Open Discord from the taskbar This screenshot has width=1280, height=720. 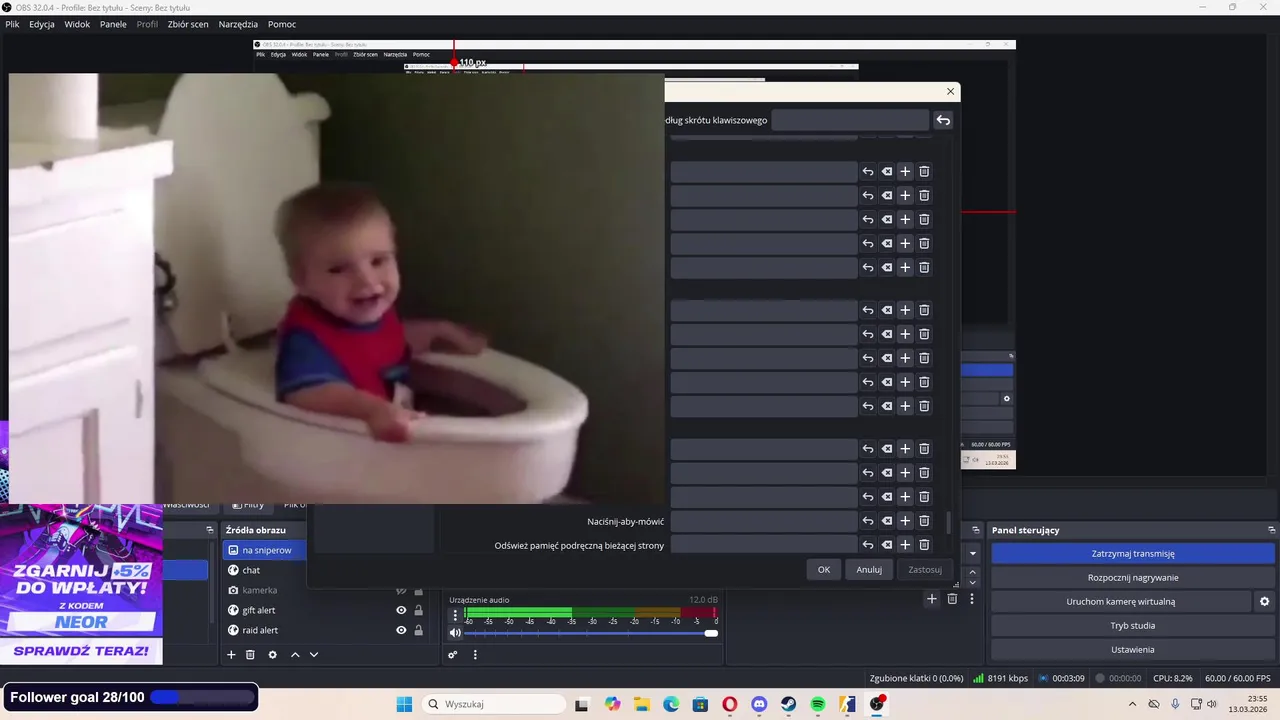[x=759, y=704]
